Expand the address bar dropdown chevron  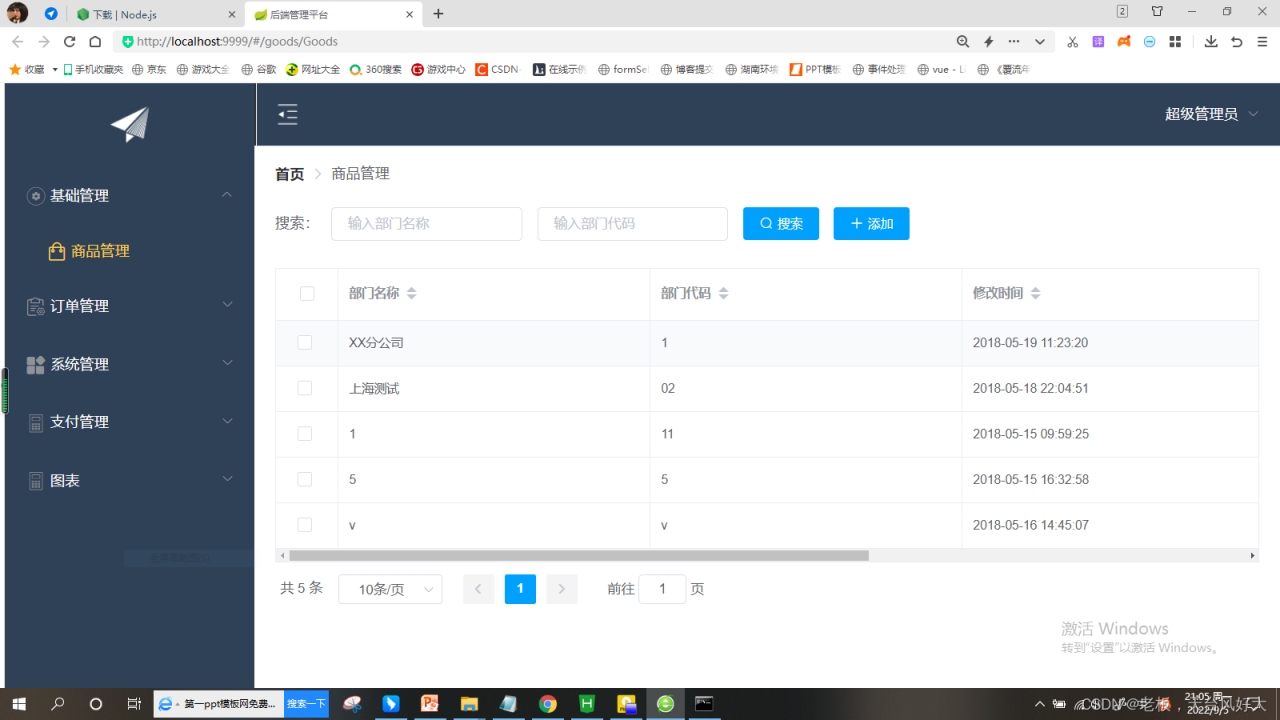point(1040,42)
